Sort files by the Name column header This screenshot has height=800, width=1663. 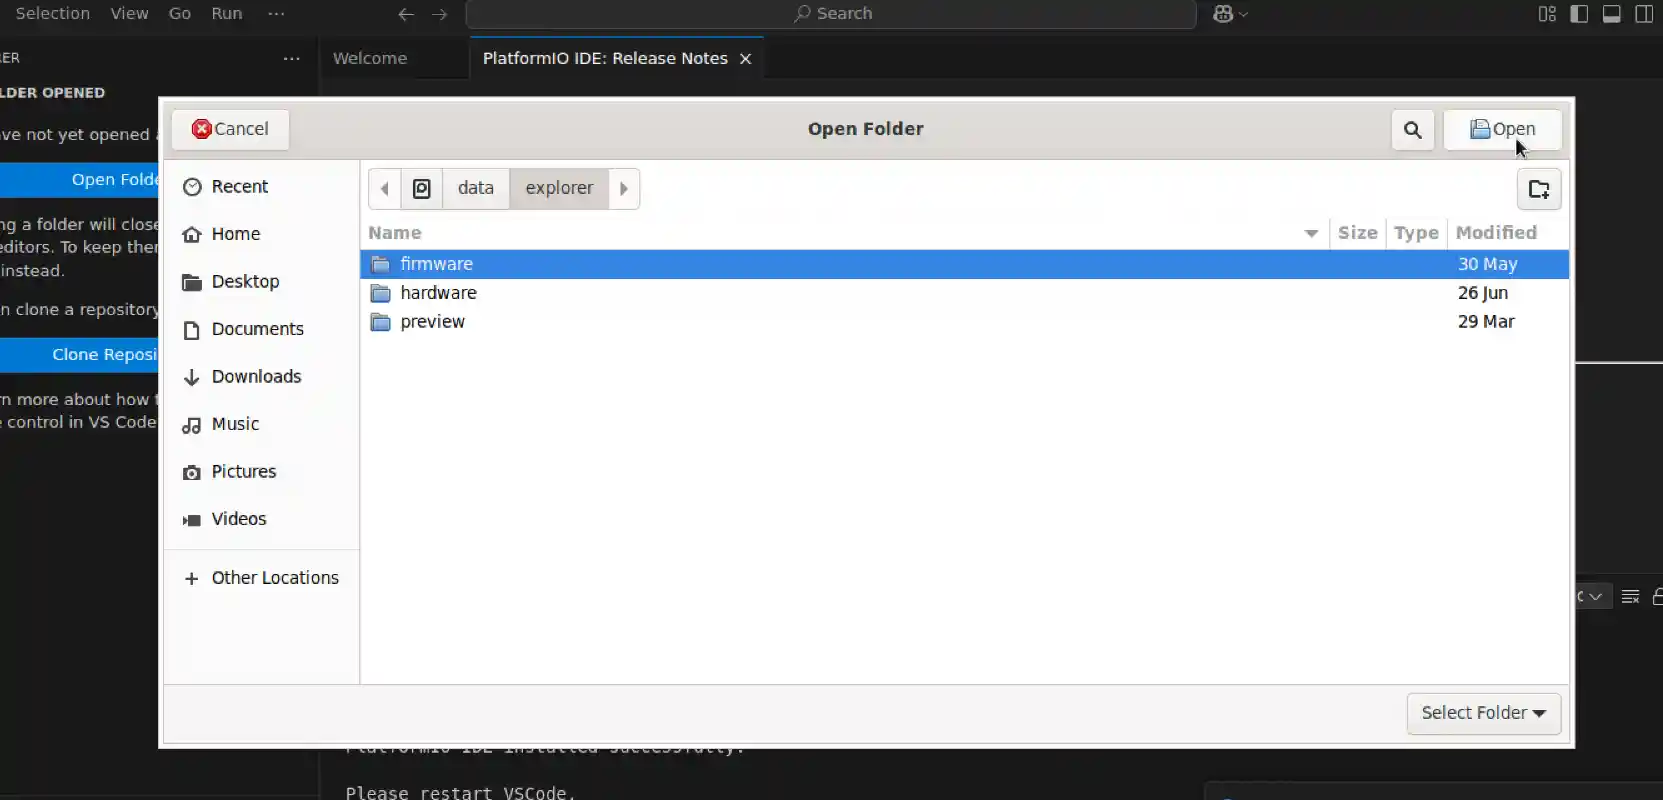(x=844, y=233)
